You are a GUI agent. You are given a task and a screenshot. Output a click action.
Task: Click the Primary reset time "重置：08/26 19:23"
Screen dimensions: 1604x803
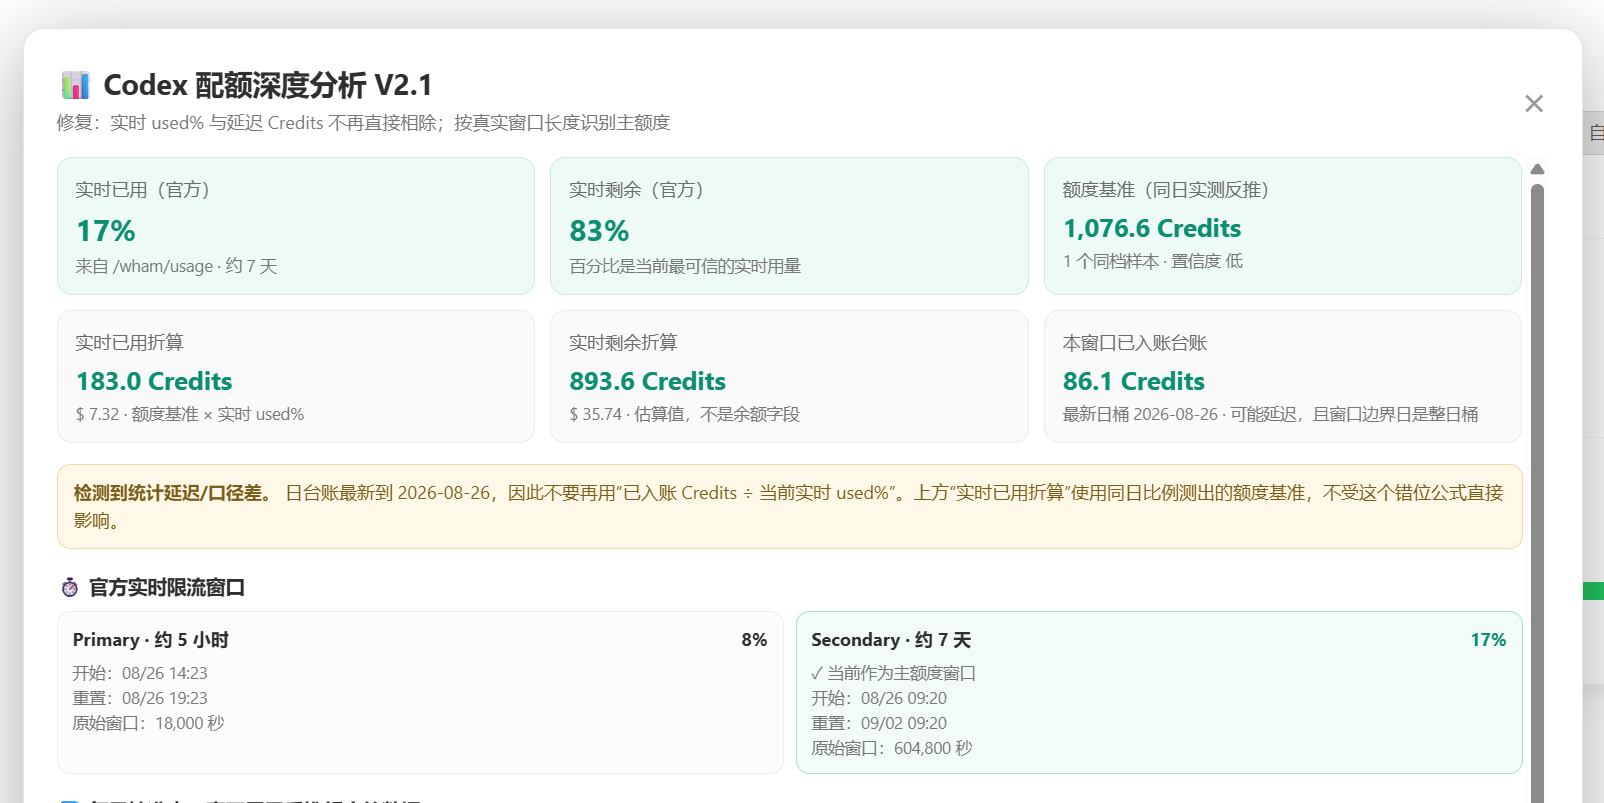click(140, 698)
